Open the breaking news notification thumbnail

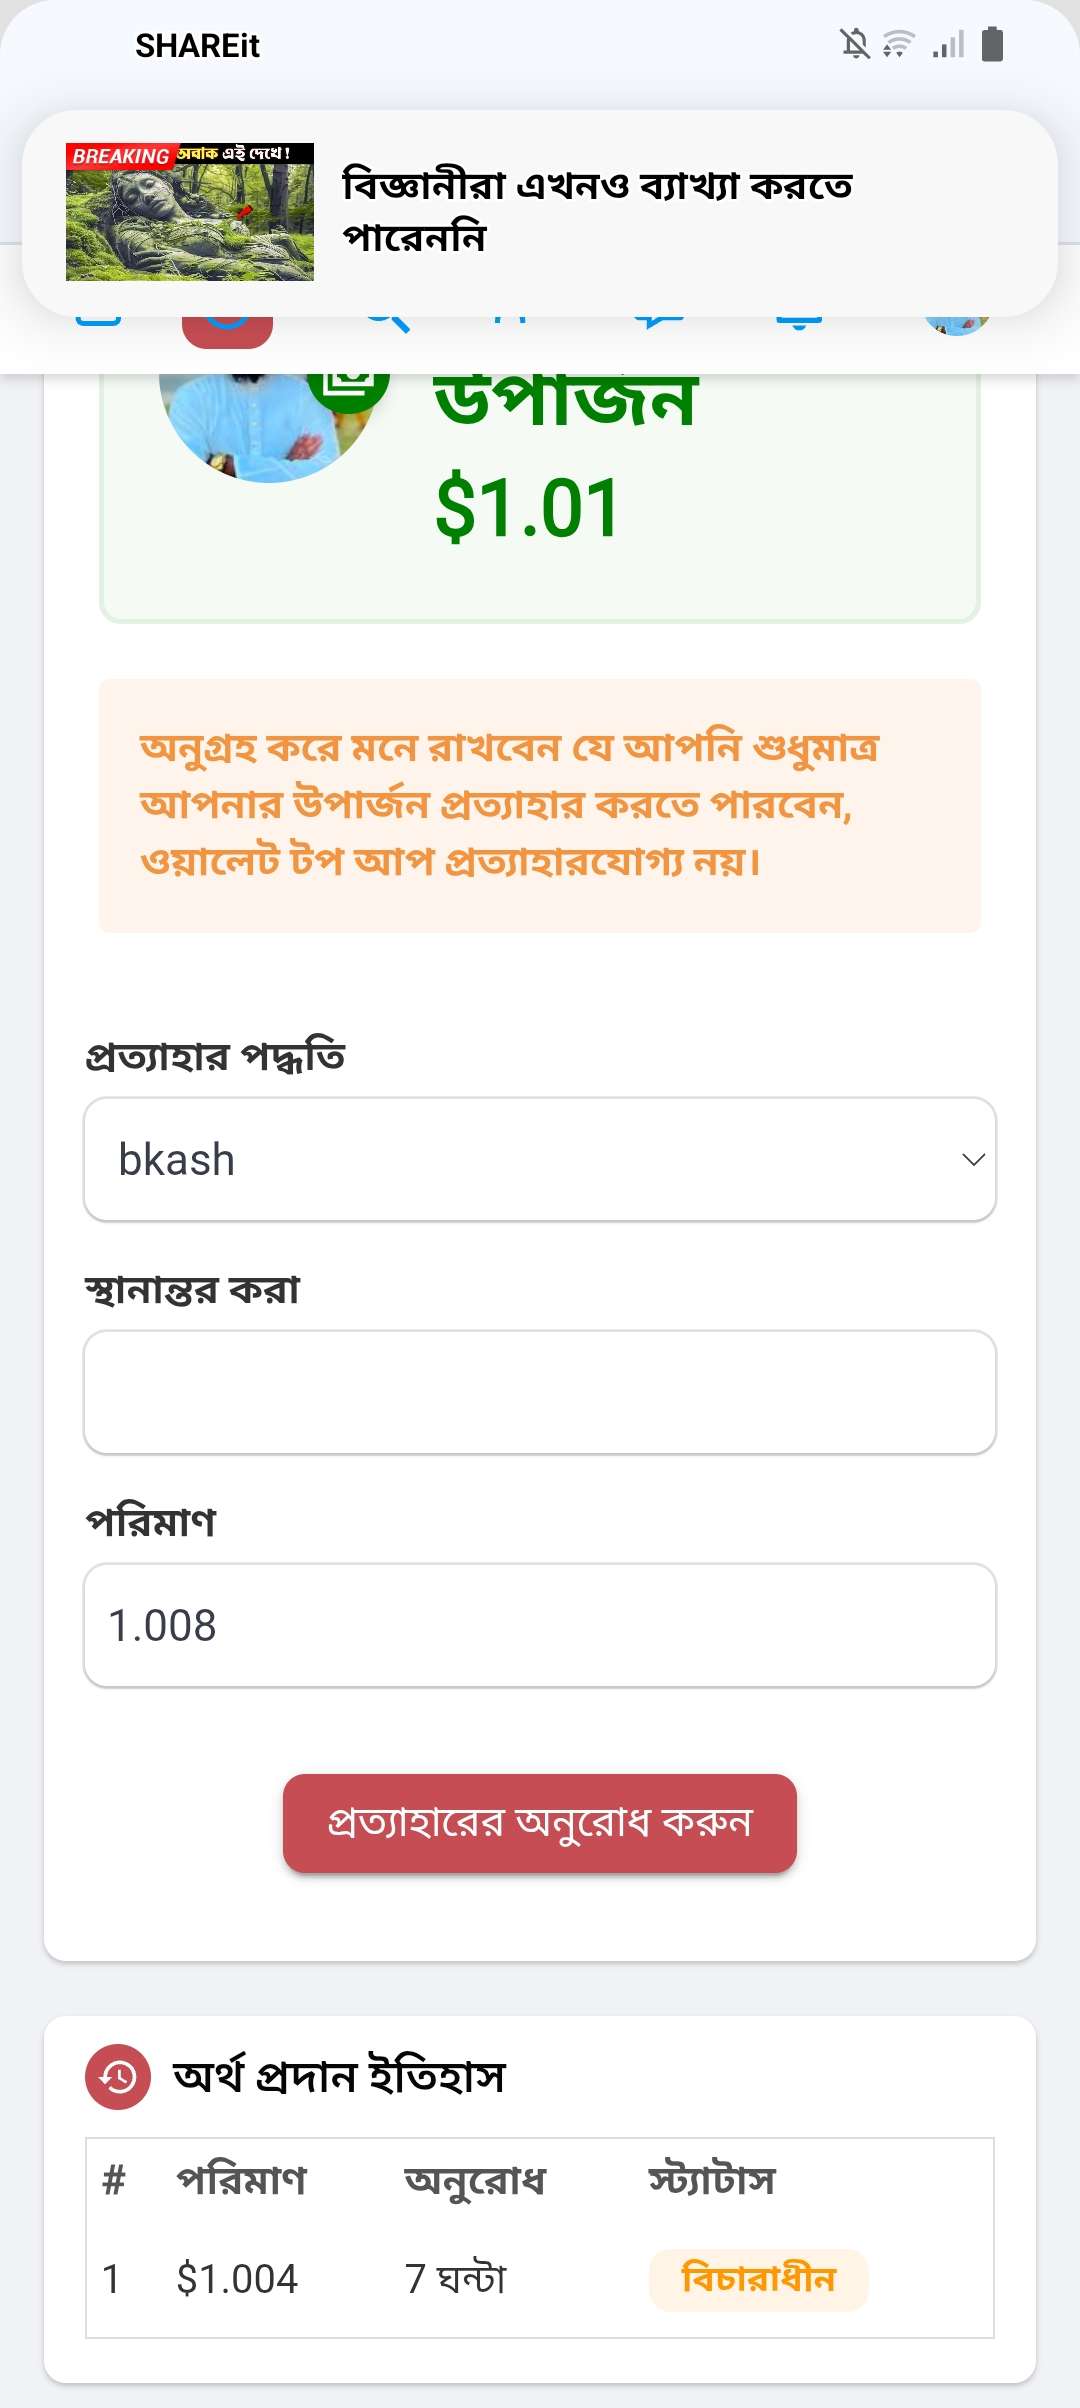190,212
